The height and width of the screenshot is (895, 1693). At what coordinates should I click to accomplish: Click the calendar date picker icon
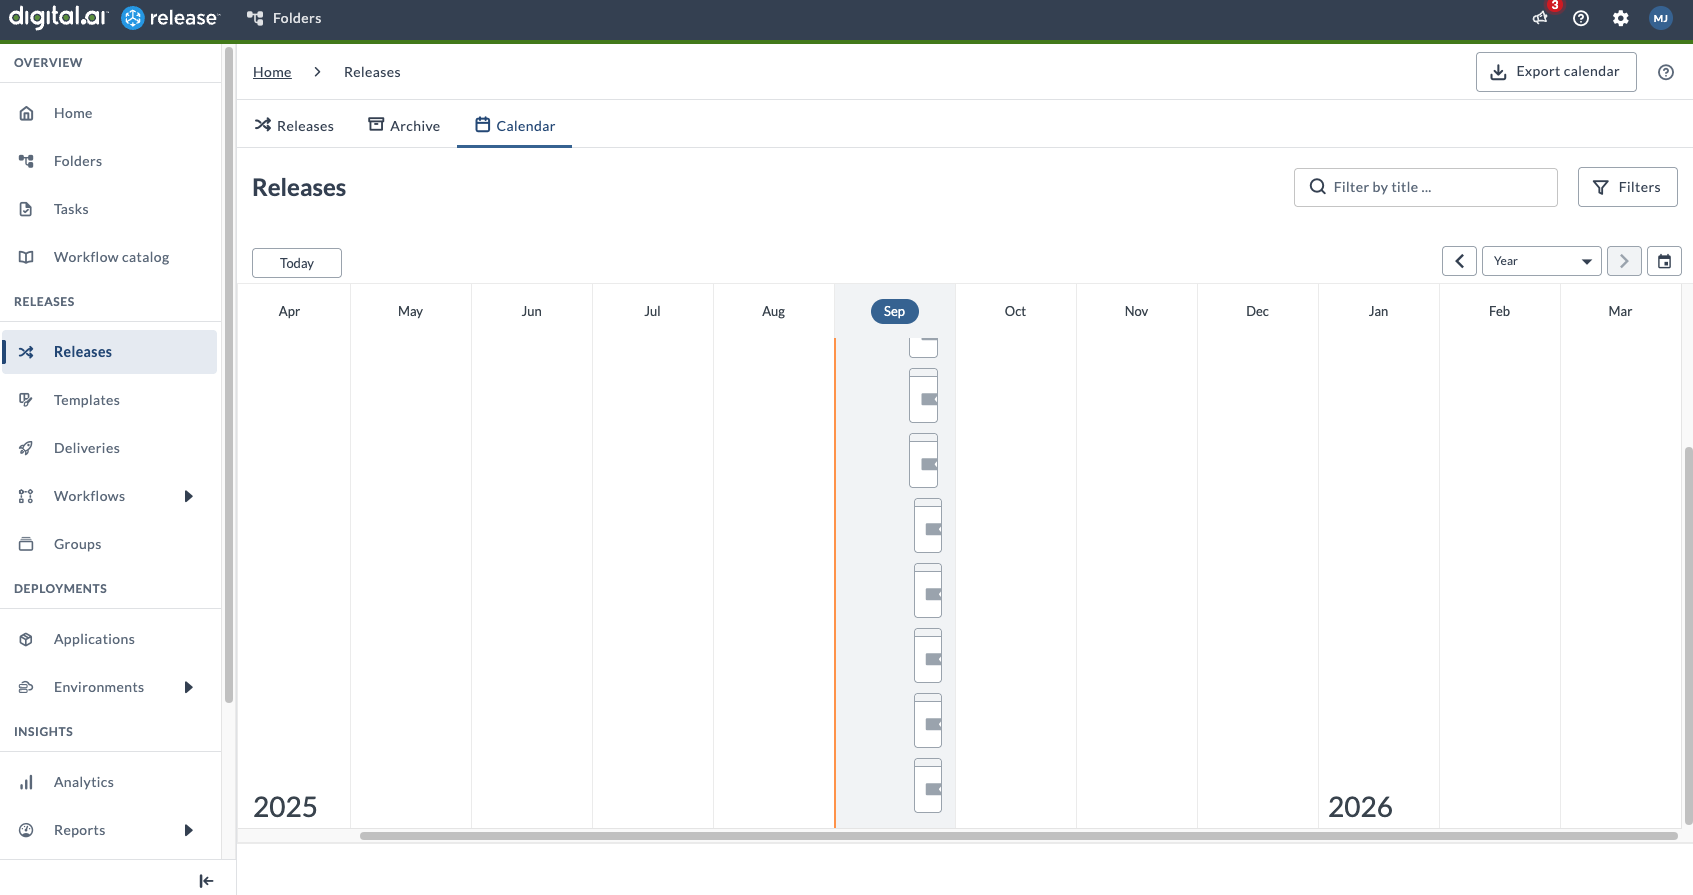coord(1664,261)
